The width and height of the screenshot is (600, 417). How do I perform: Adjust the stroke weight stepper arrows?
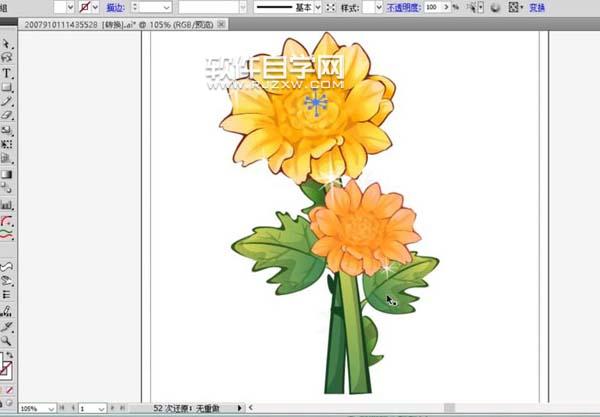135,7
